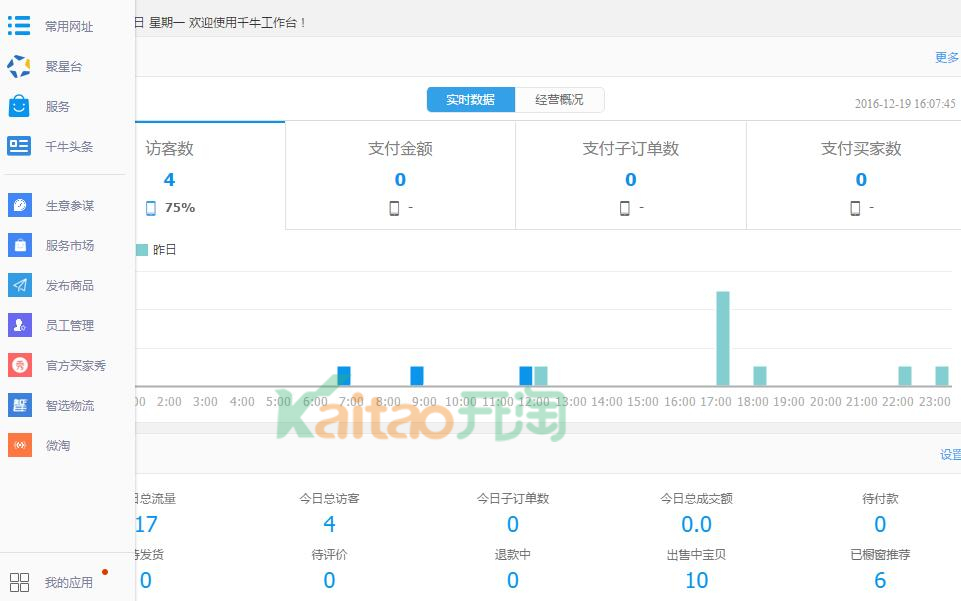Viewport: 961px width, 601px height.
Task: Select the 发布商品 paper plane icon
Action: [19, 285]
